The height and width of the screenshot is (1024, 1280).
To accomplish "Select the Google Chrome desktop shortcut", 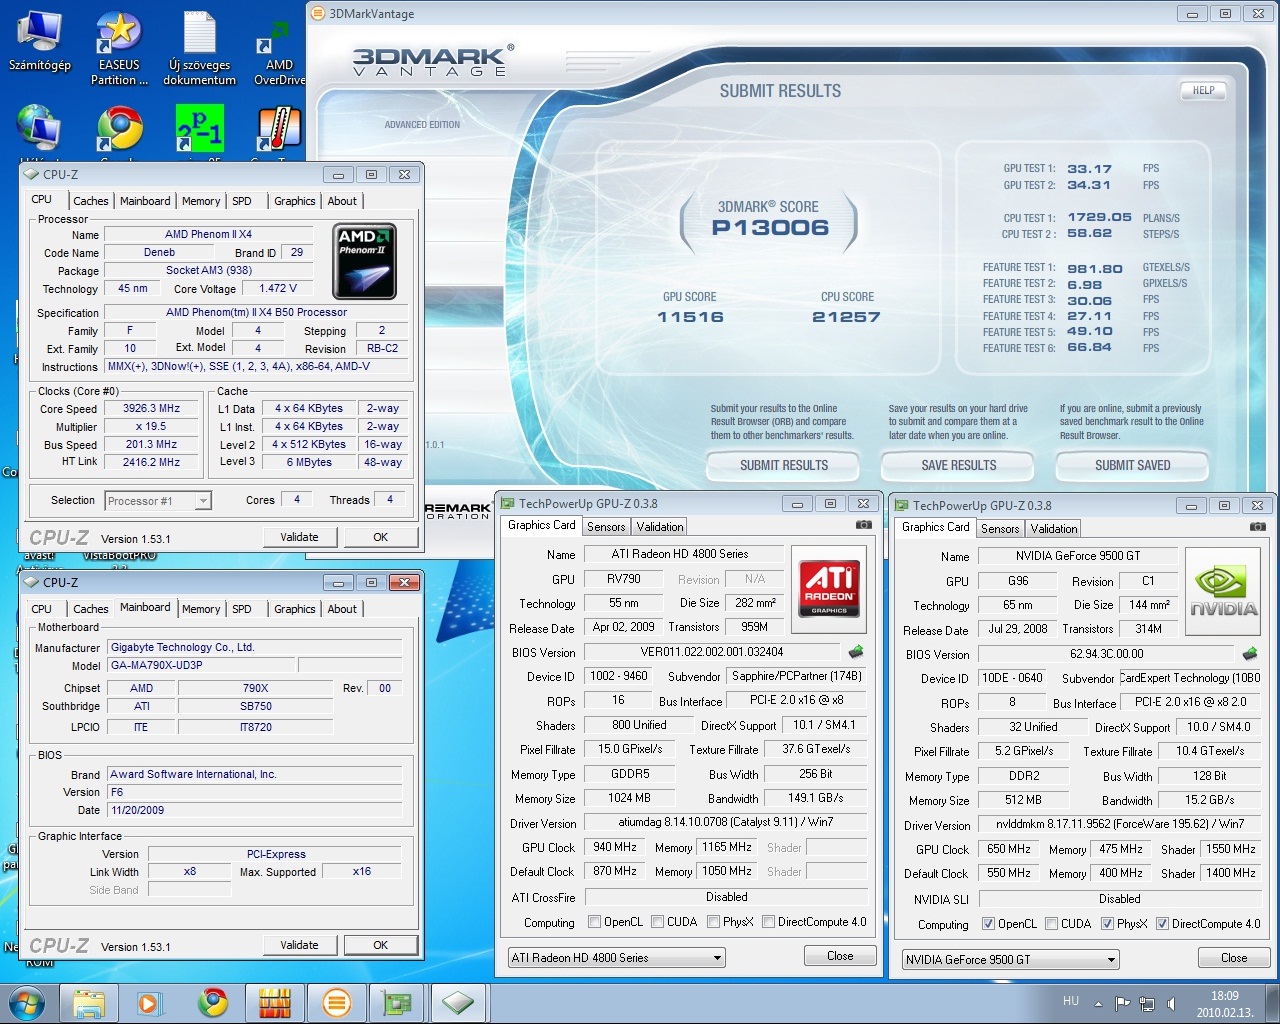I will click(x=119, y=128).
